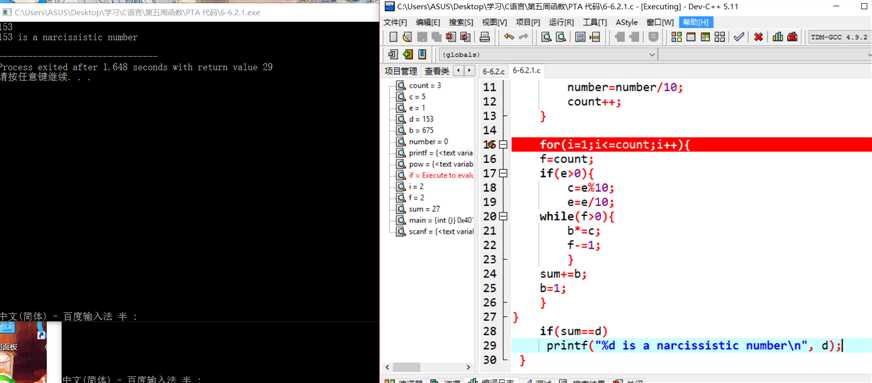Select watch variable 'count = 3'
The image size is (872, 383).
coord(425,86)
